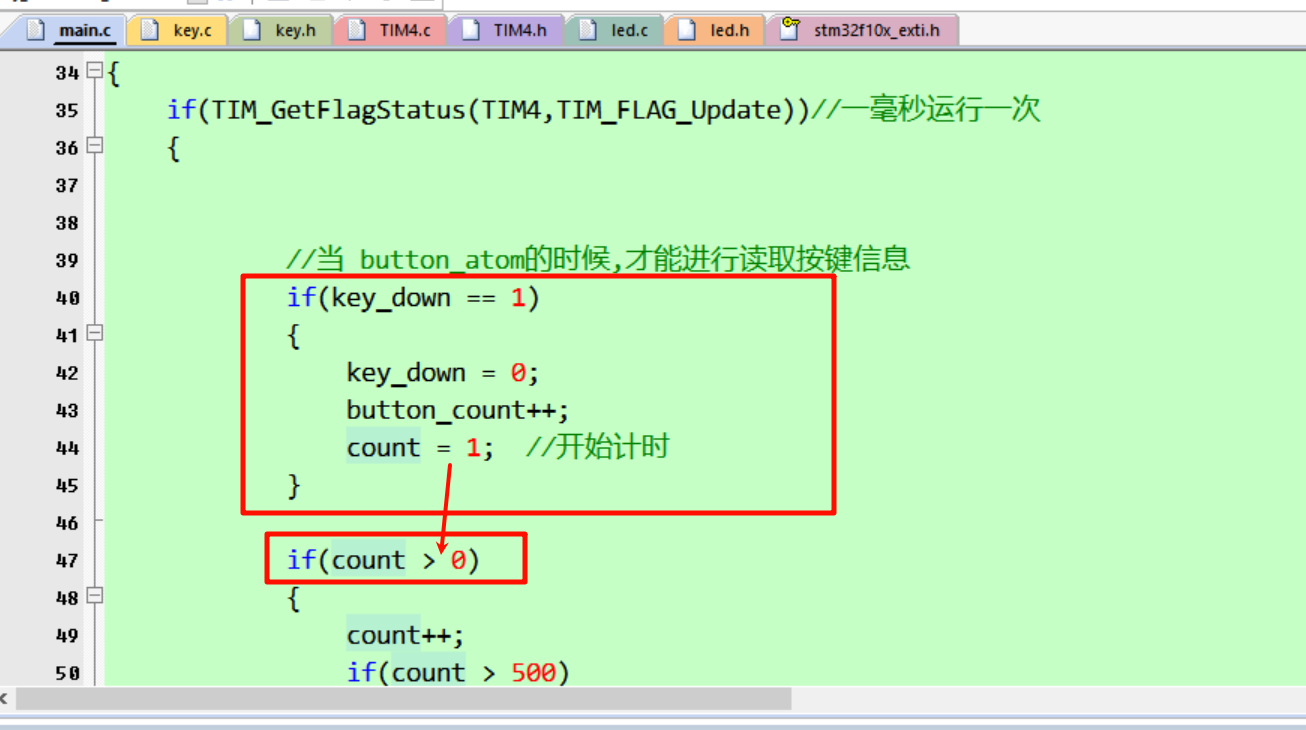Click line number 50 in the gutter
1306x730 pixels.
(67, 673)
